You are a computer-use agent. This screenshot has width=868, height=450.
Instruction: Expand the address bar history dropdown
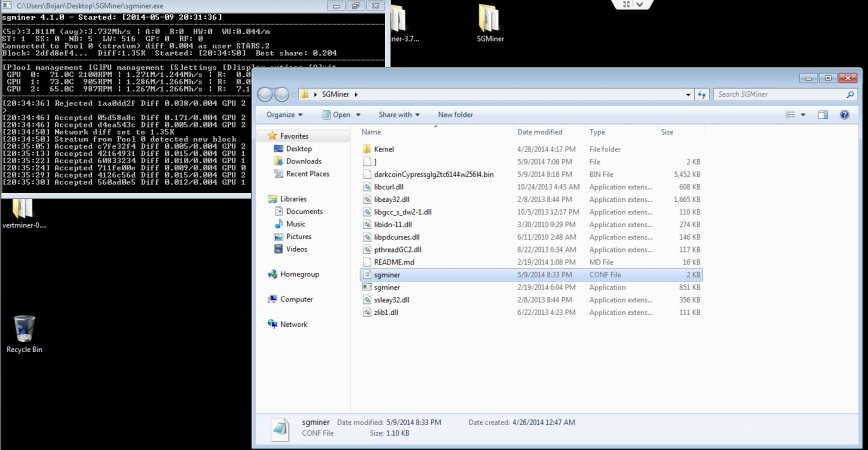[x=688, y=95]
